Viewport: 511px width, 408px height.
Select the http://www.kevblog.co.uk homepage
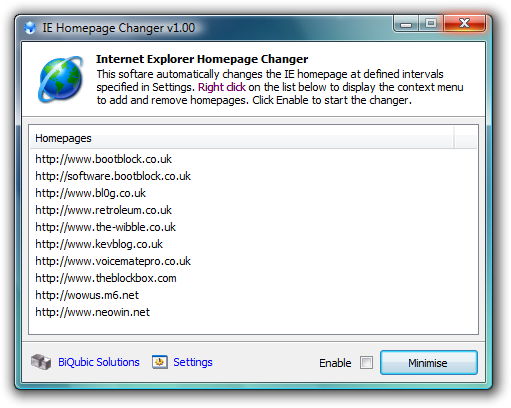pyautogui.click(x=99, y=244)
